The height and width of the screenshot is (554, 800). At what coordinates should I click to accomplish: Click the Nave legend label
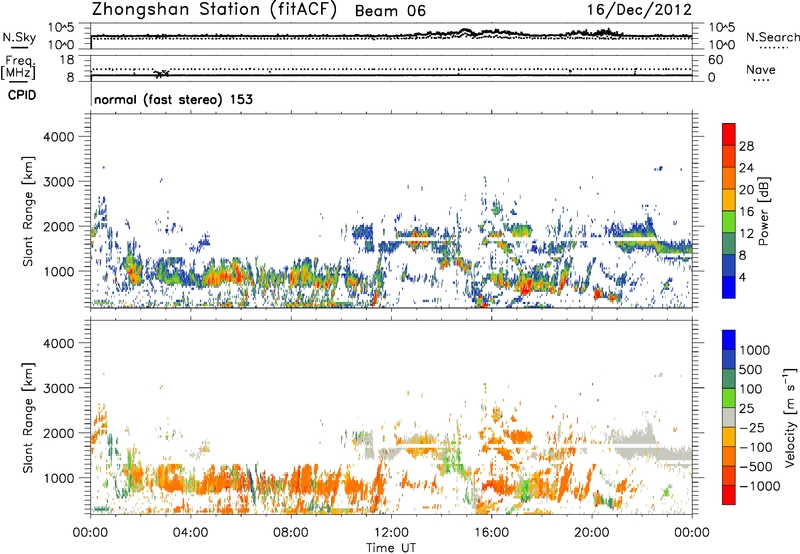point(761,70)
